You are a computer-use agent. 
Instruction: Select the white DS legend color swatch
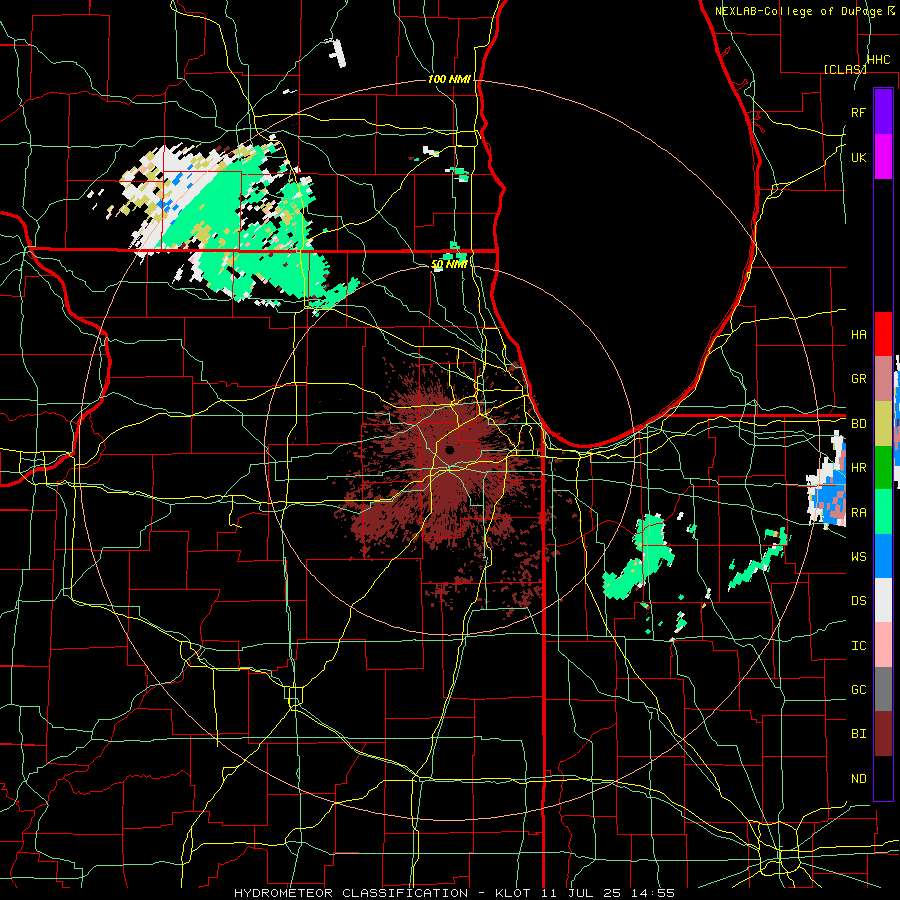tap(883, 600)
